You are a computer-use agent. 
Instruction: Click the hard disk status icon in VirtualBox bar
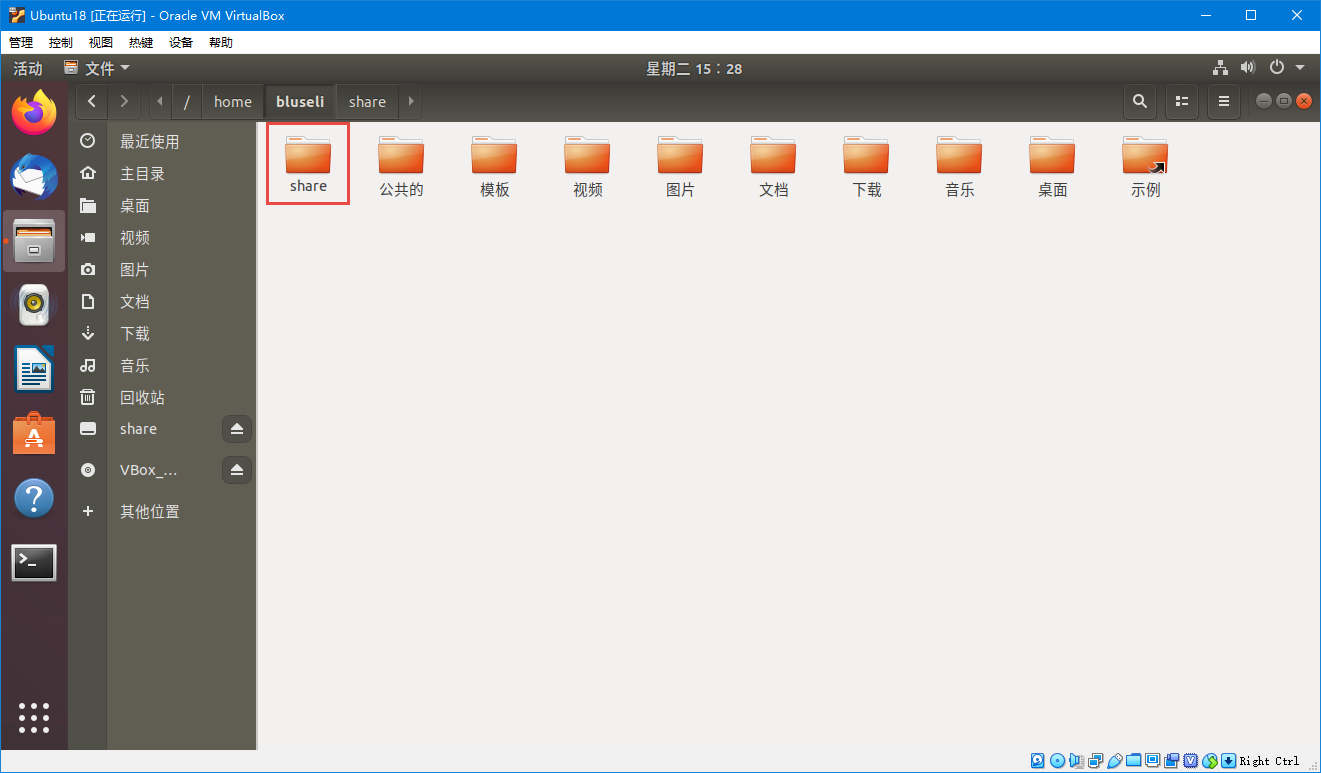[x=1037, y=761]
